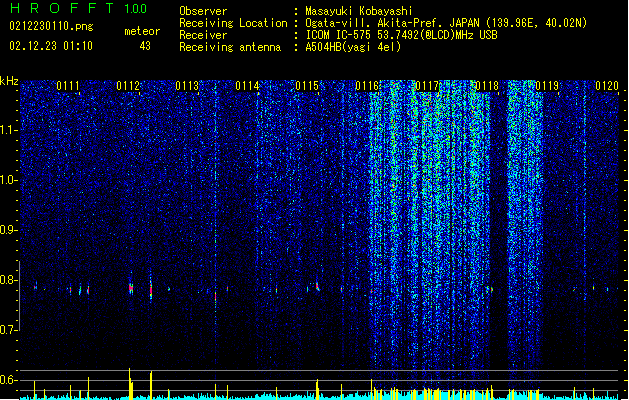Click the 0.8 kHz axis value
The width and height of the screenshot is (629, 400).
tap(9, 280)
